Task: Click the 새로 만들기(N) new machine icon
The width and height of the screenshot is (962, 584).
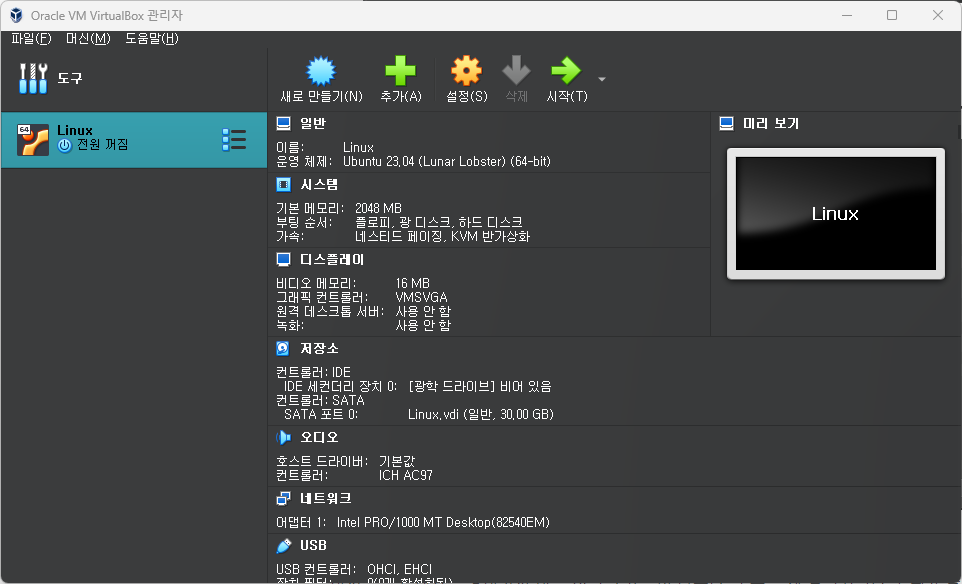Action: [321, 71]
